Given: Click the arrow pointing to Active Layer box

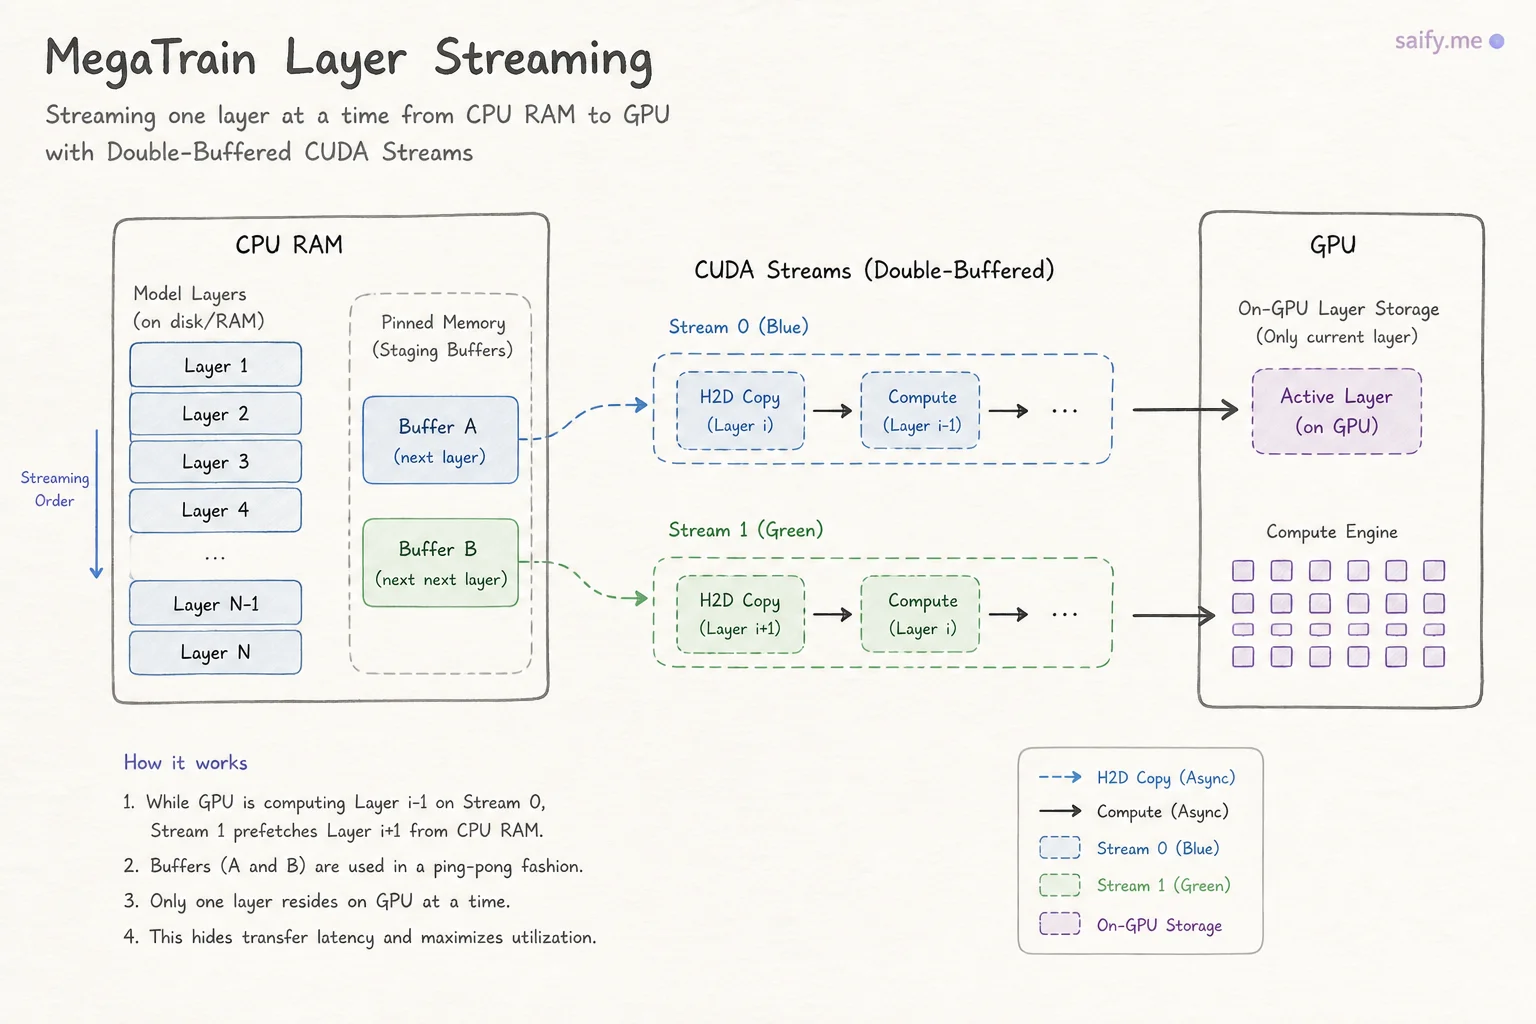Looking at the screenshot, I should click(x=1185, y=409).
